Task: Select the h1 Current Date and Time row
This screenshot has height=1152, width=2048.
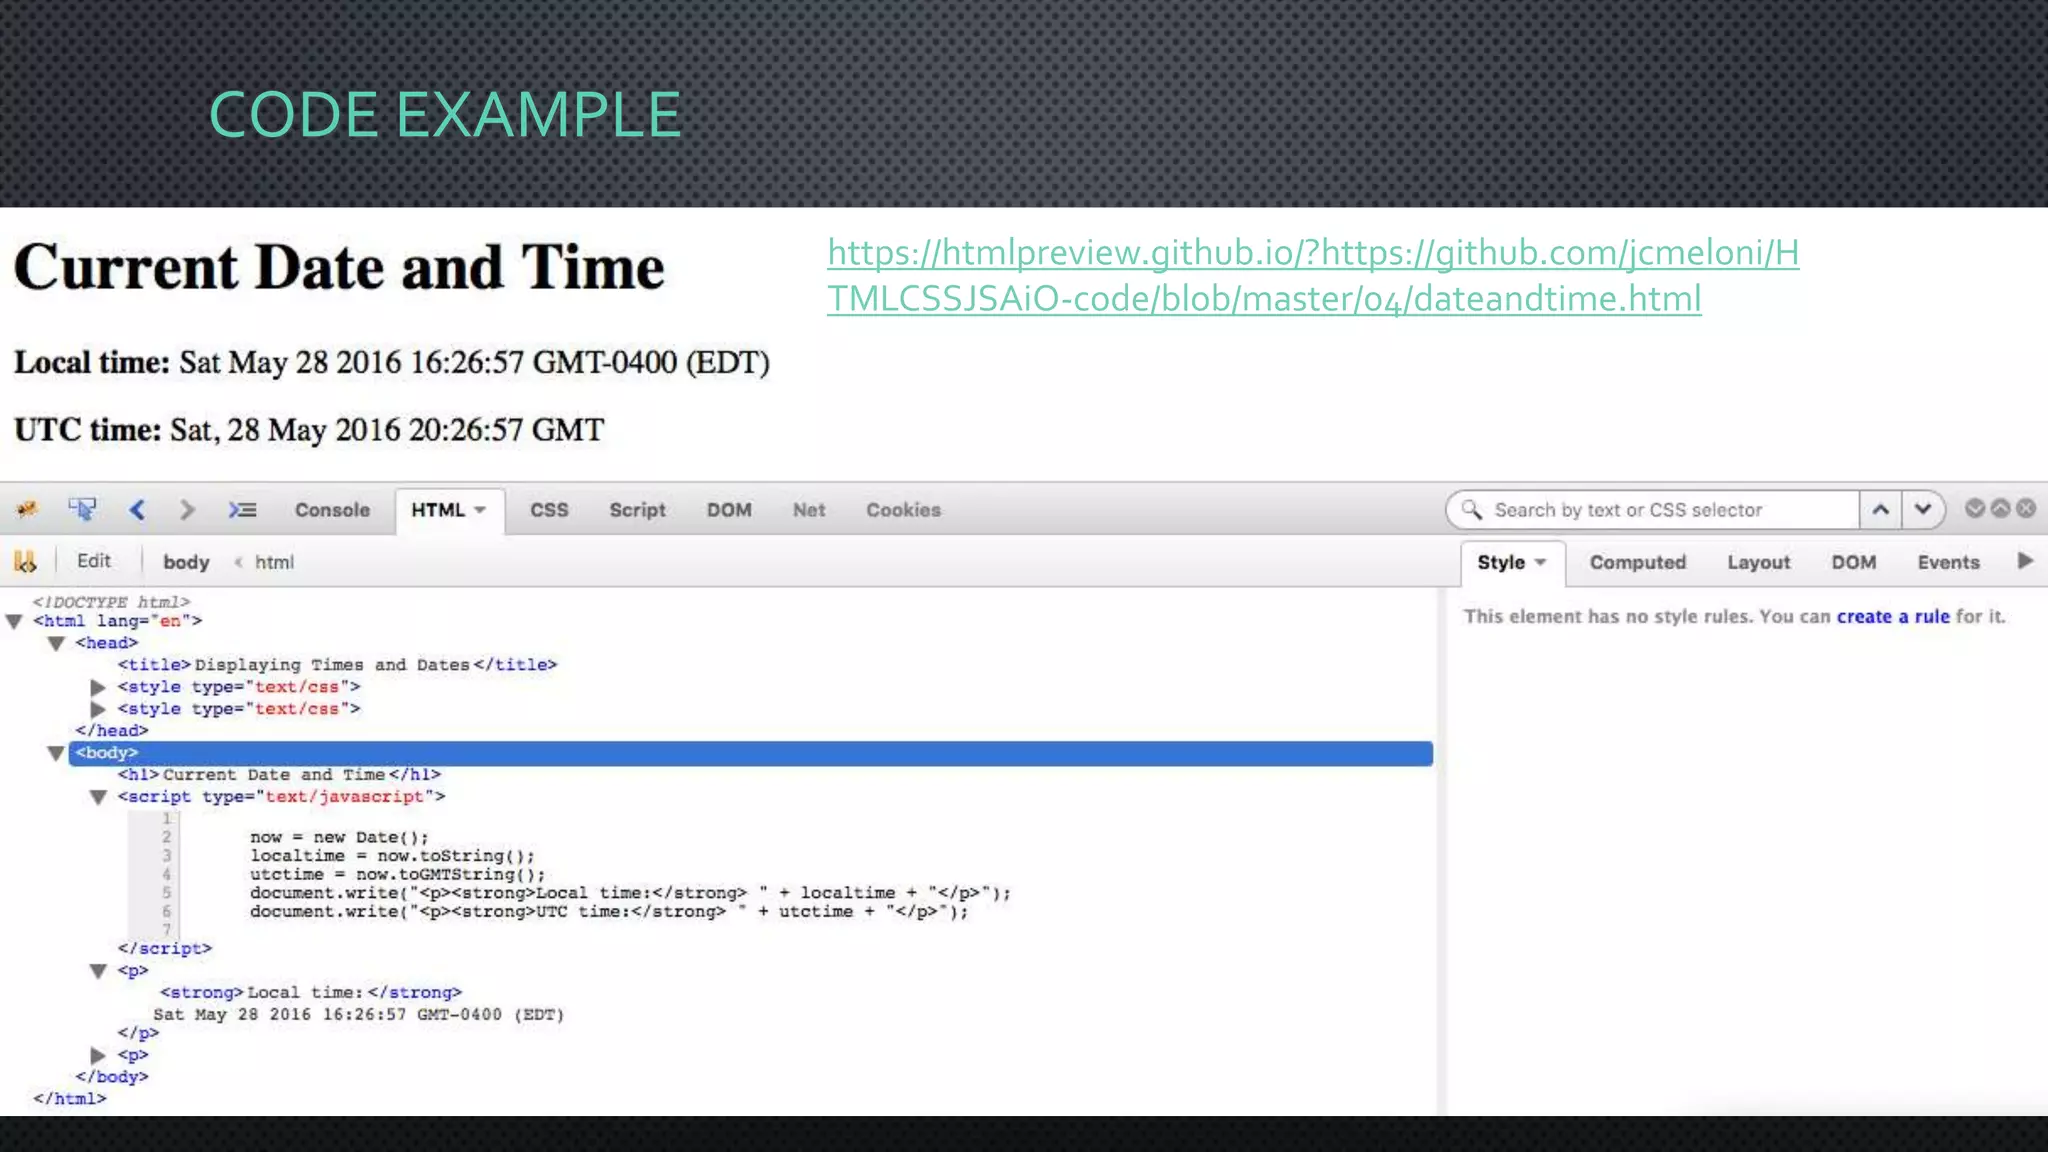Action: click(279, 775)
